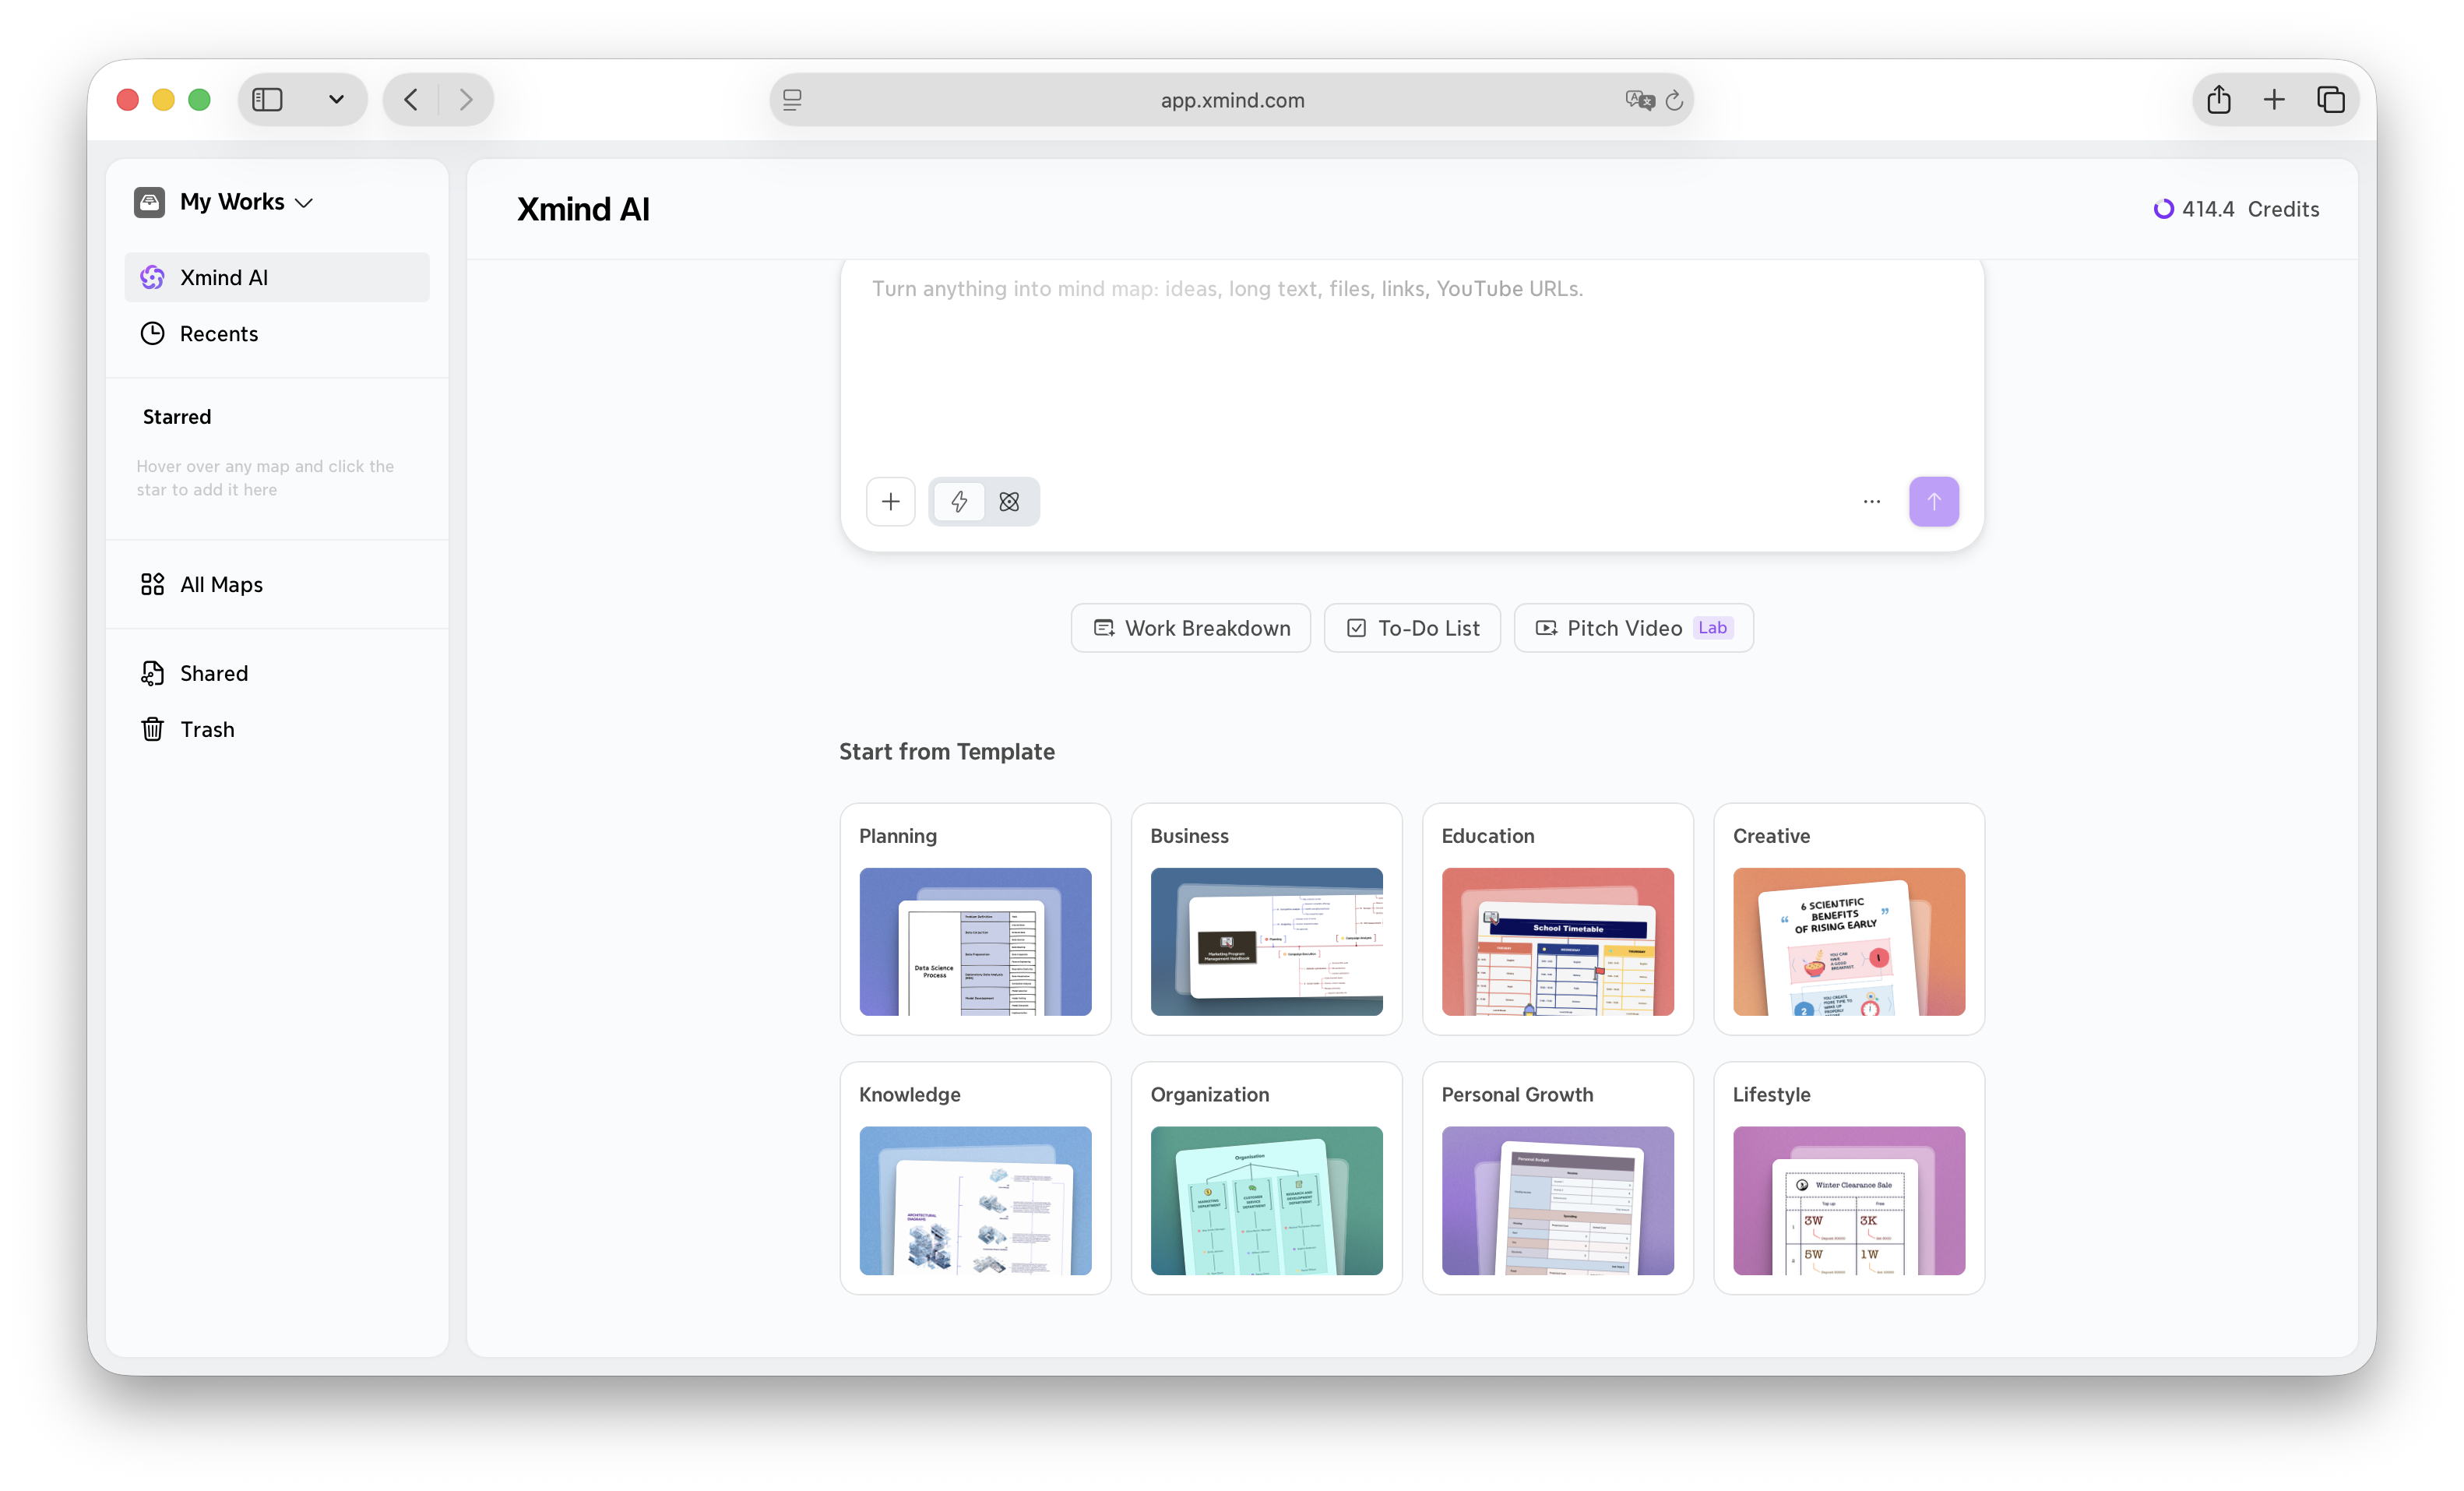View the 414.4 Credits balance
This screenshot has height=1491, width=2464.
[2235, 209]
